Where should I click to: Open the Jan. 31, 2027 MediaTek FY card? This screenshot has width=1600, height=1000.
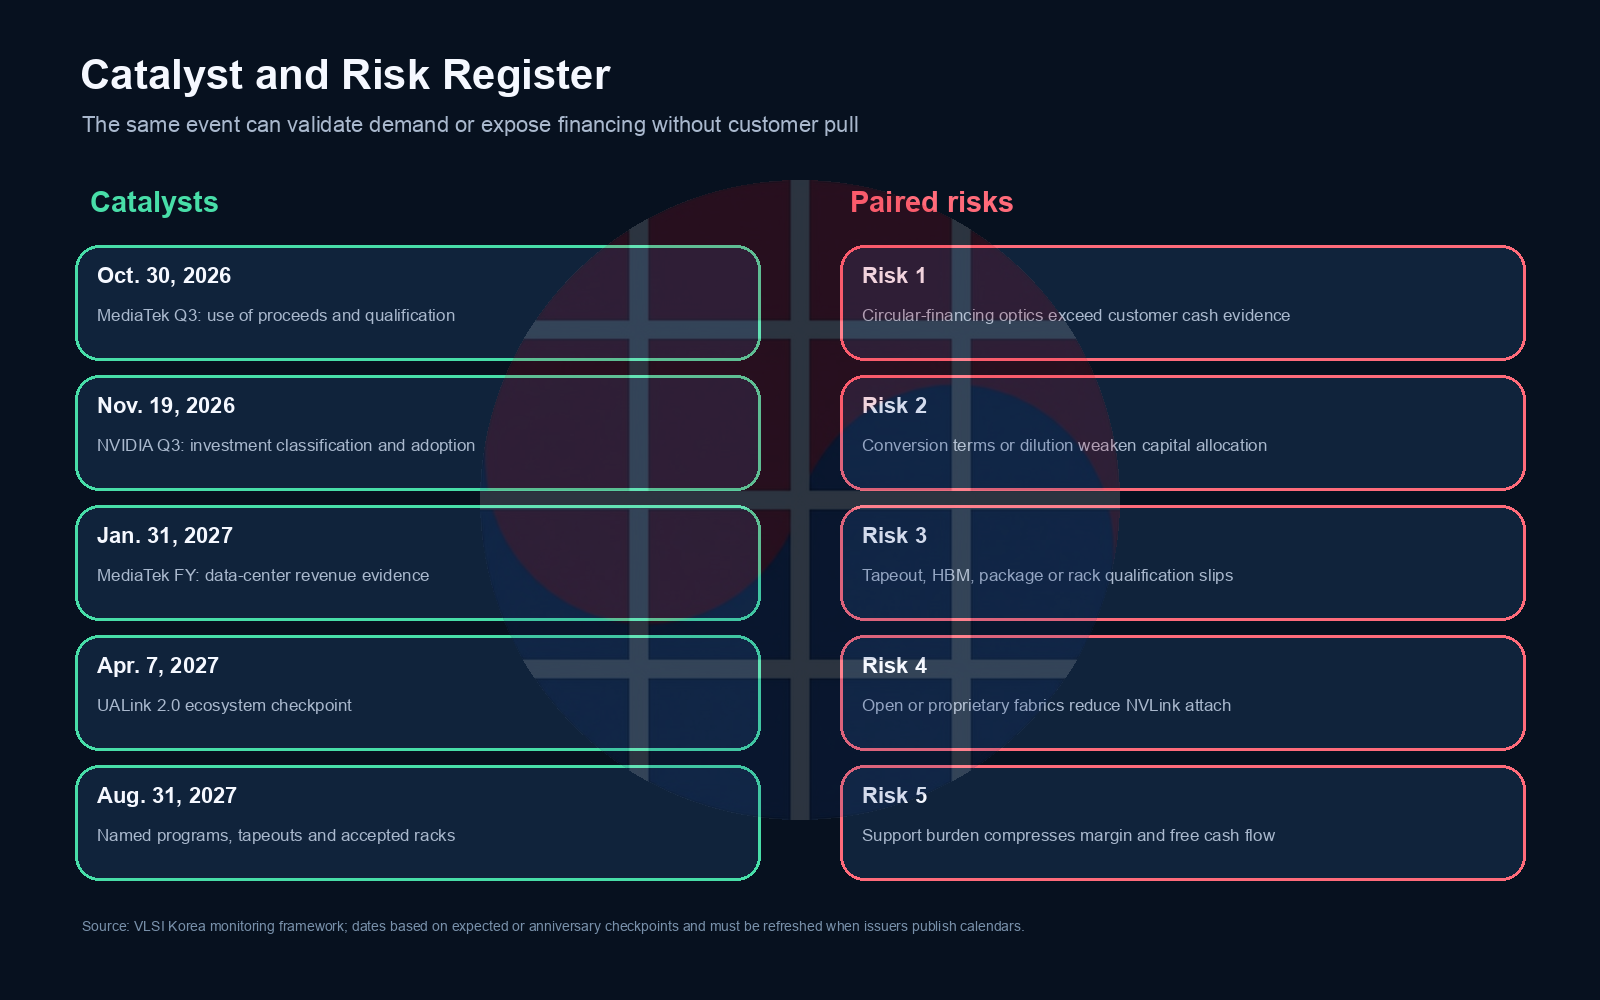[x=418, y=563]
